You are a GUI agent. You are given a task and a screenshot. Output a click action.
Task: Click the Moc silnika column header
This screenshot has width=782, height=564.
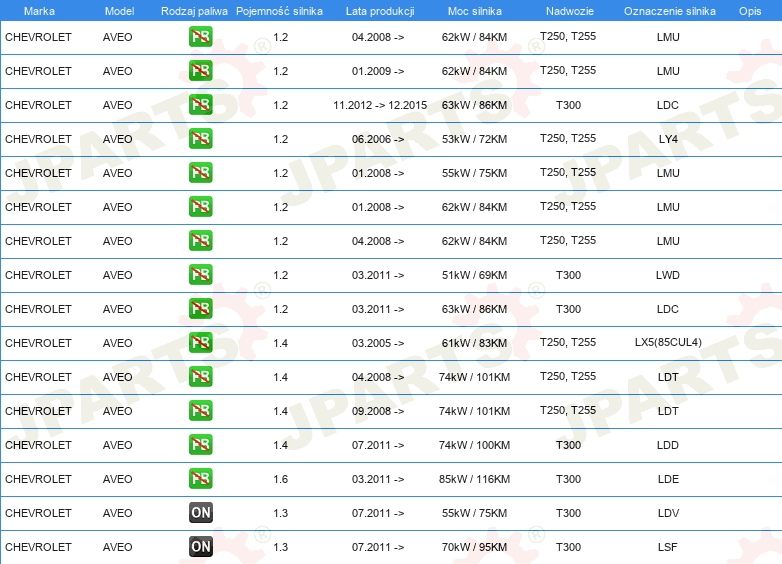(x=474, y=10)
